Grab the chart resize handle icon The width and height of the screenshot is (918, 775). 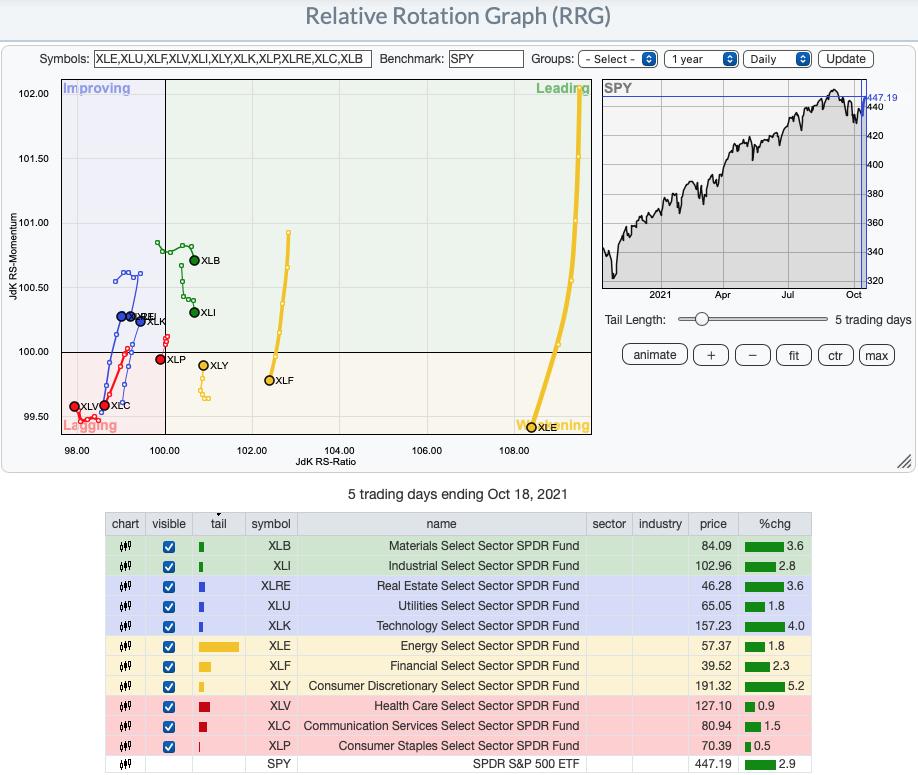coord(905,462)
